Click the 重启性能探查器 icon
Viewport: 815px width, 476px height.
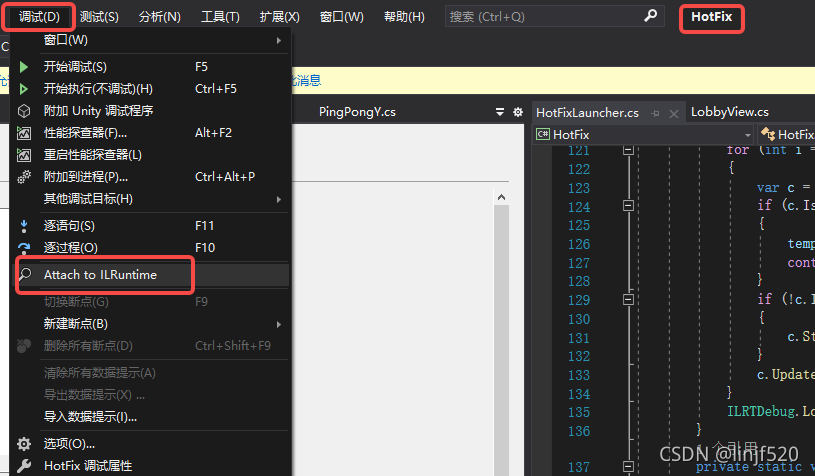click(24, 155)
